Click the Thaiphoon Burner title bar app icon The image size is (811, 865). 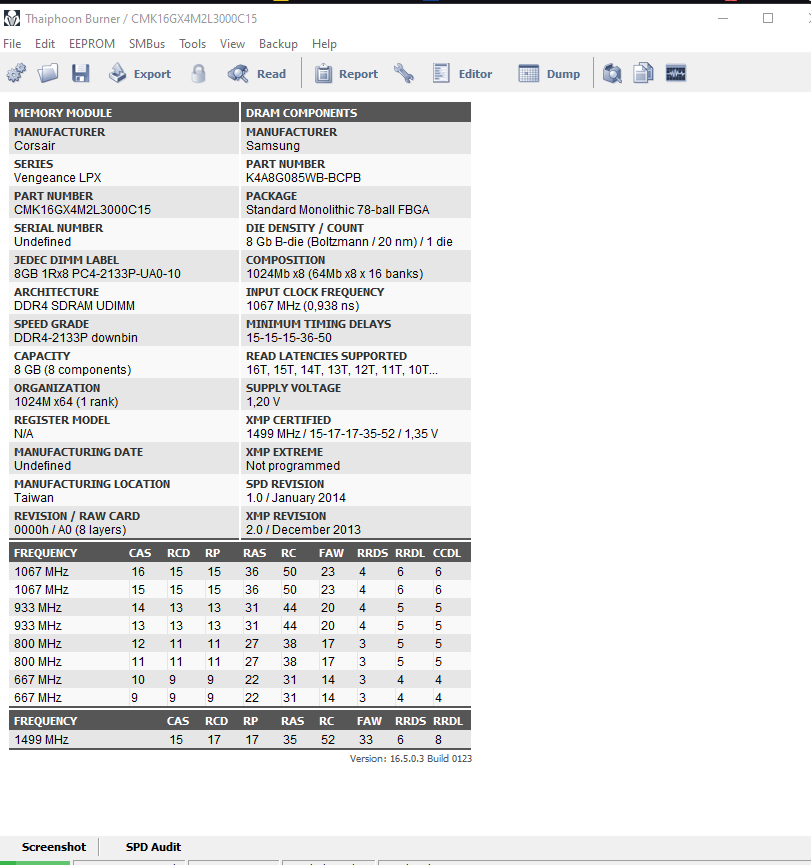[x=12, y=18]
